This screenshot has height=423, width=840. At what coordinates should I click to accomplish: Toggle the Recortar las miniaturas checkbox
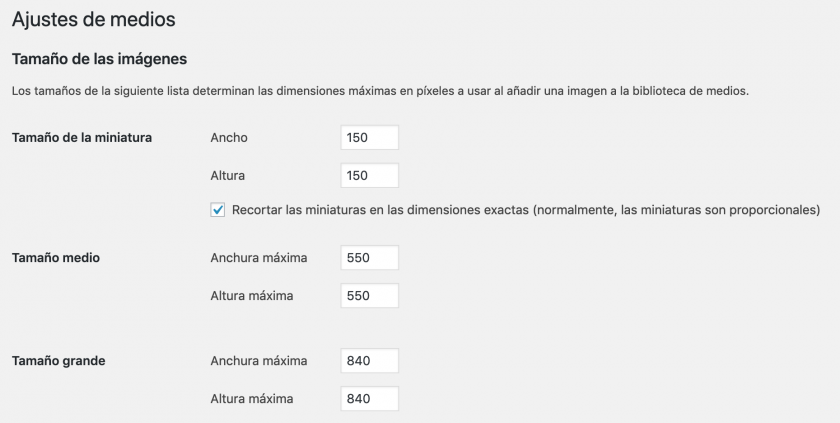(217, 210)
